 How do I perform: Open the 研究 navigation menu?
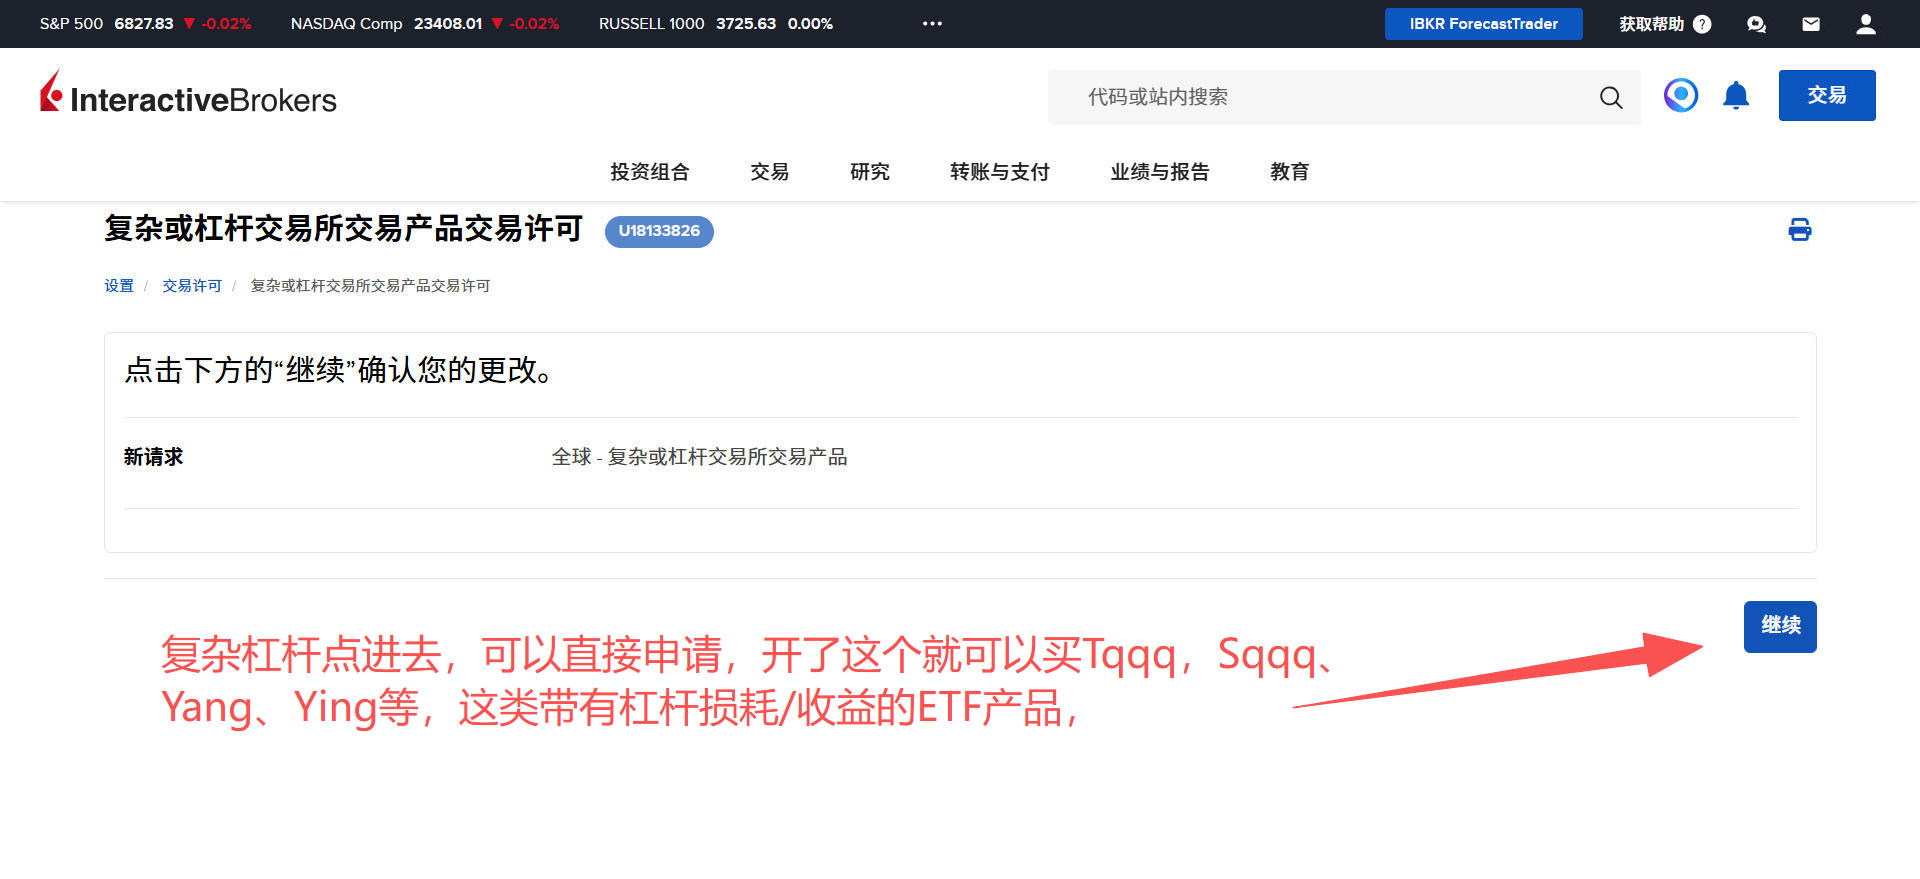point(869,172)
